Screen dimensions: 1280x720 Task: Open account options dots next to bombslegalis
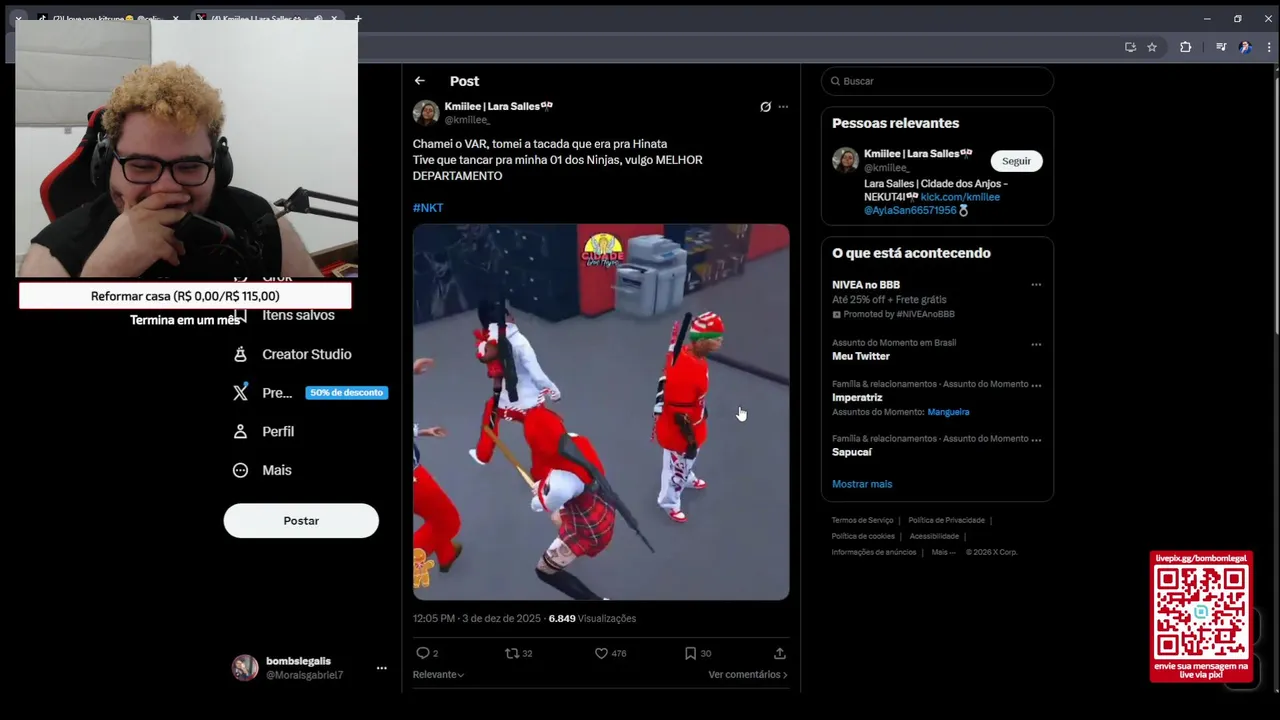[381, 668]
